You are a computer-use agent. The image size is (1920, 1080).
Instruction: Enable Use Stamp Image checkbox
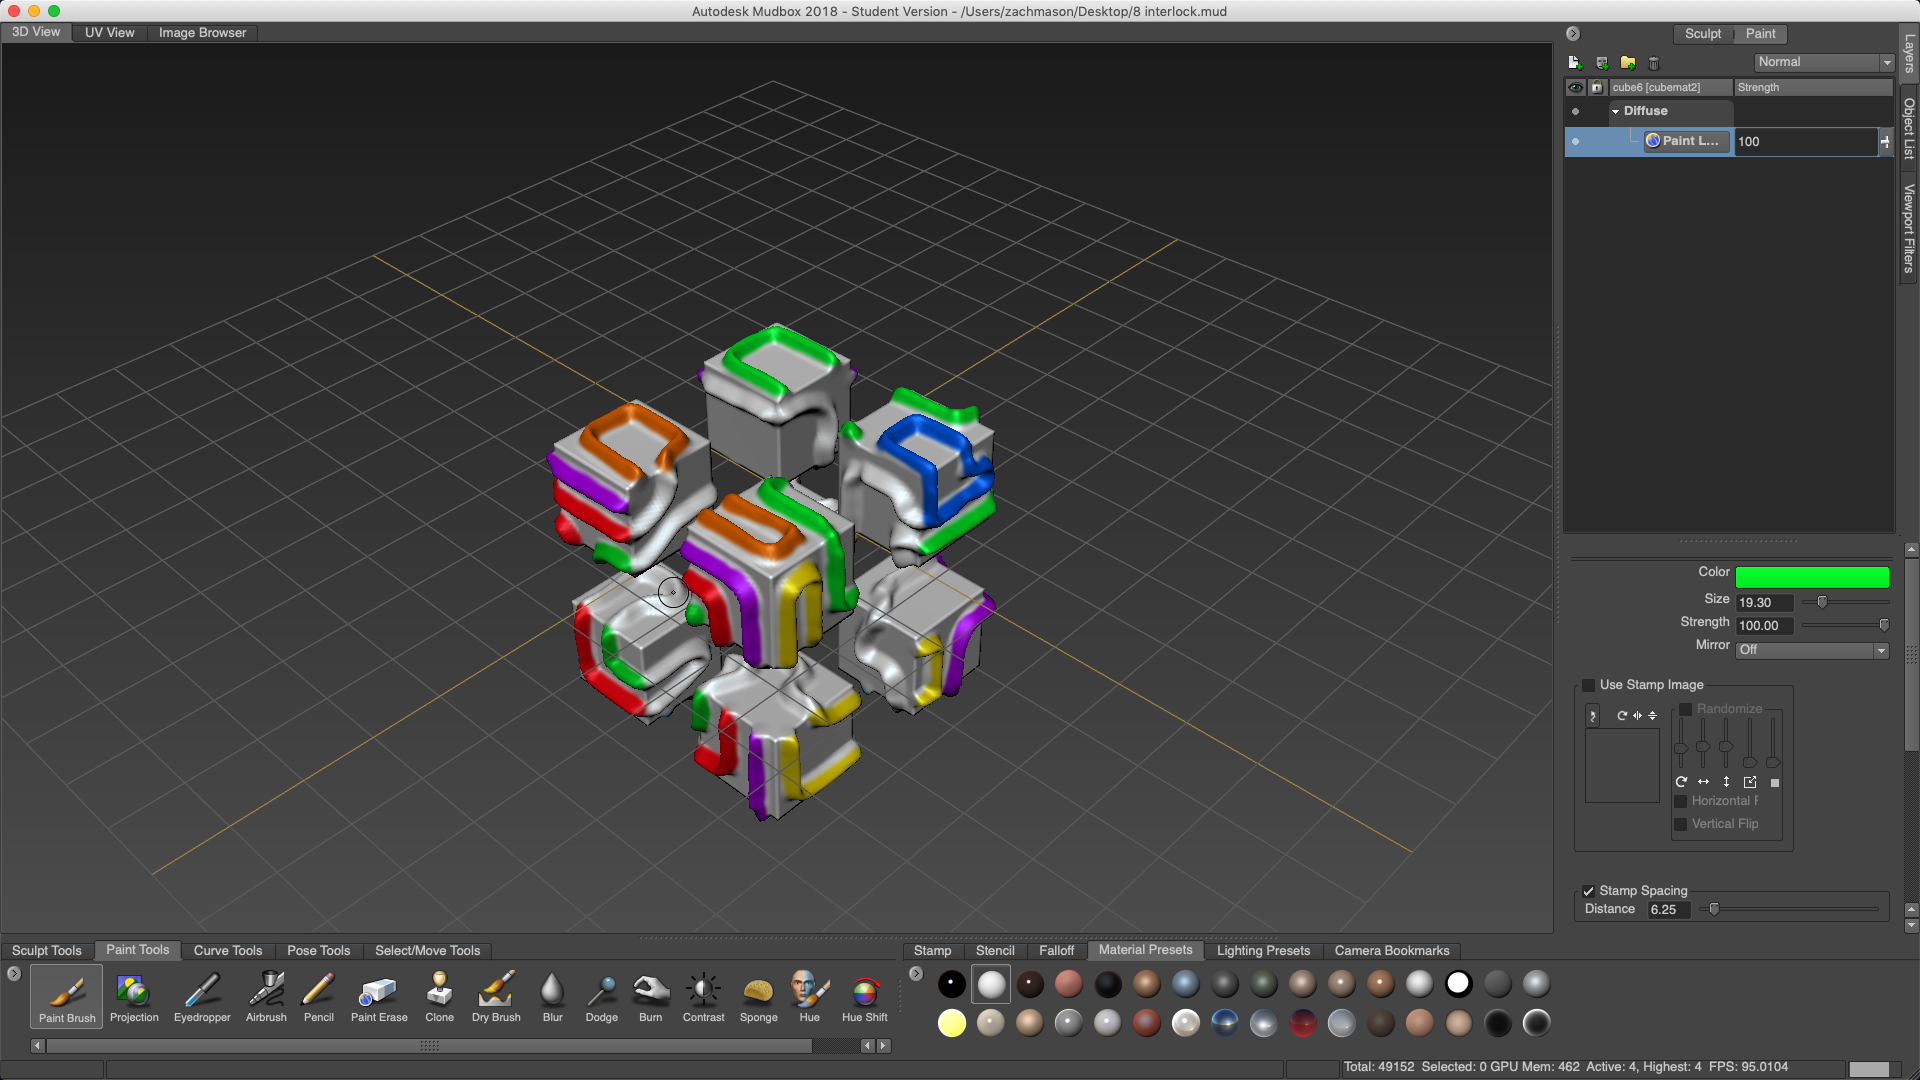click(x=1588, y=685)
